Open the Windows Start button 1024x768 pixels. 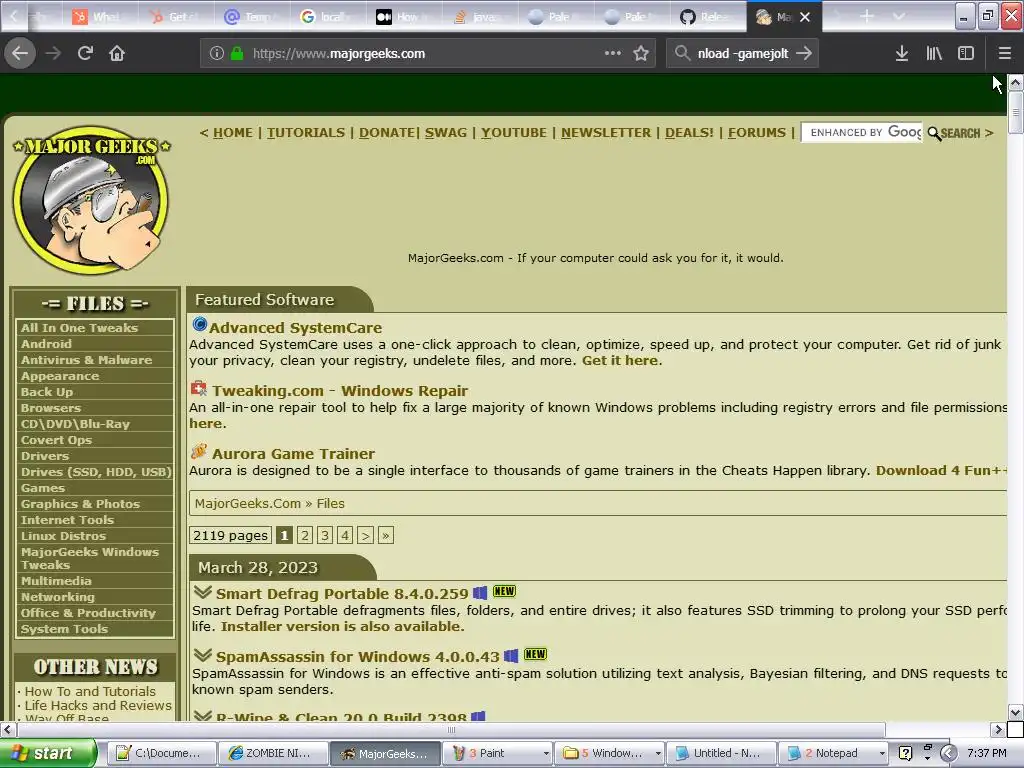point(47,753)
